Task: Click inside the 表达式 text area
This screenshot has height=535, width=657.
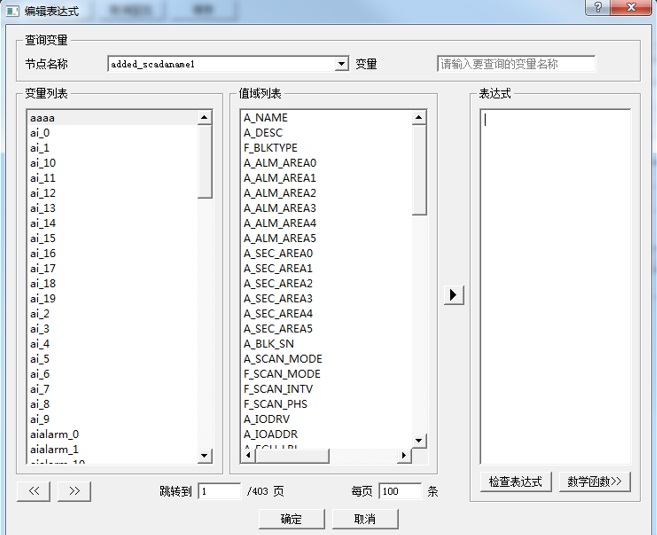Action: point(555,287)
